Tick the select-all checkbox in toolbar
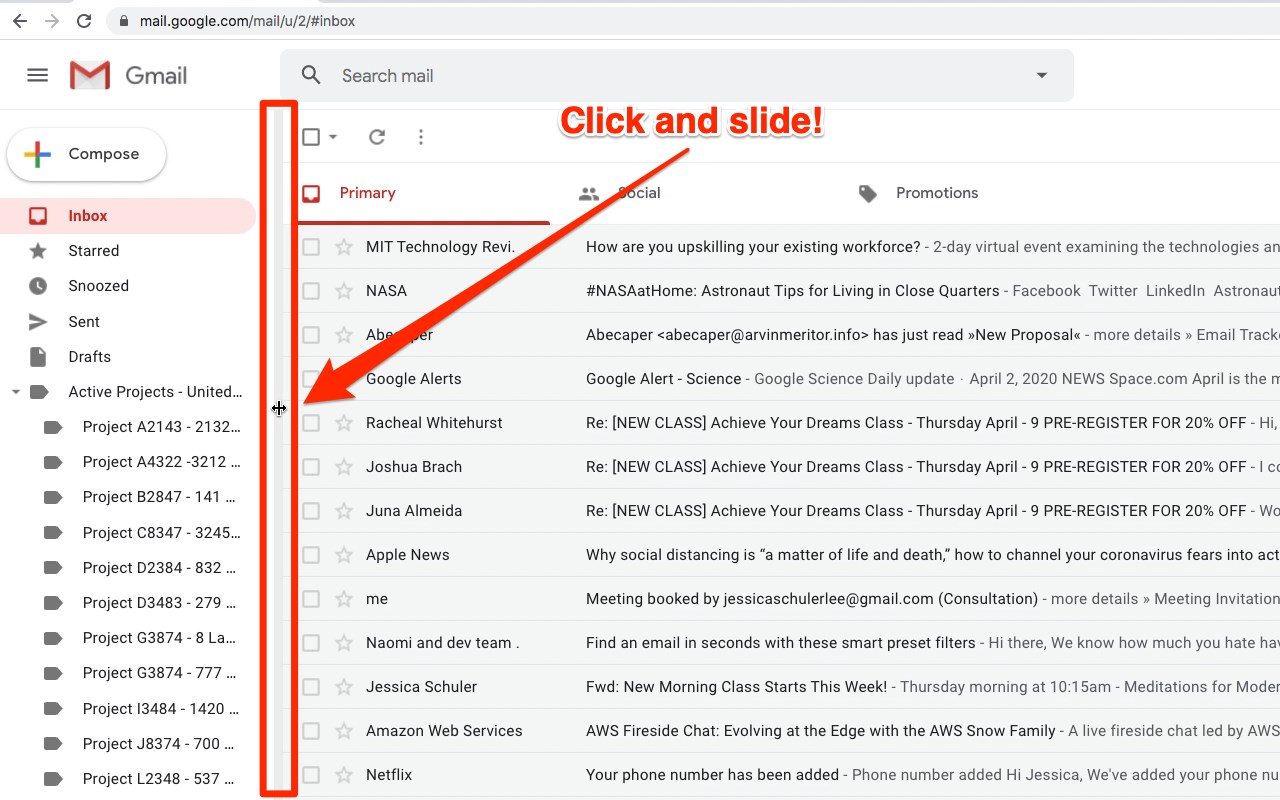1280x800 pixels. point(311,137)
